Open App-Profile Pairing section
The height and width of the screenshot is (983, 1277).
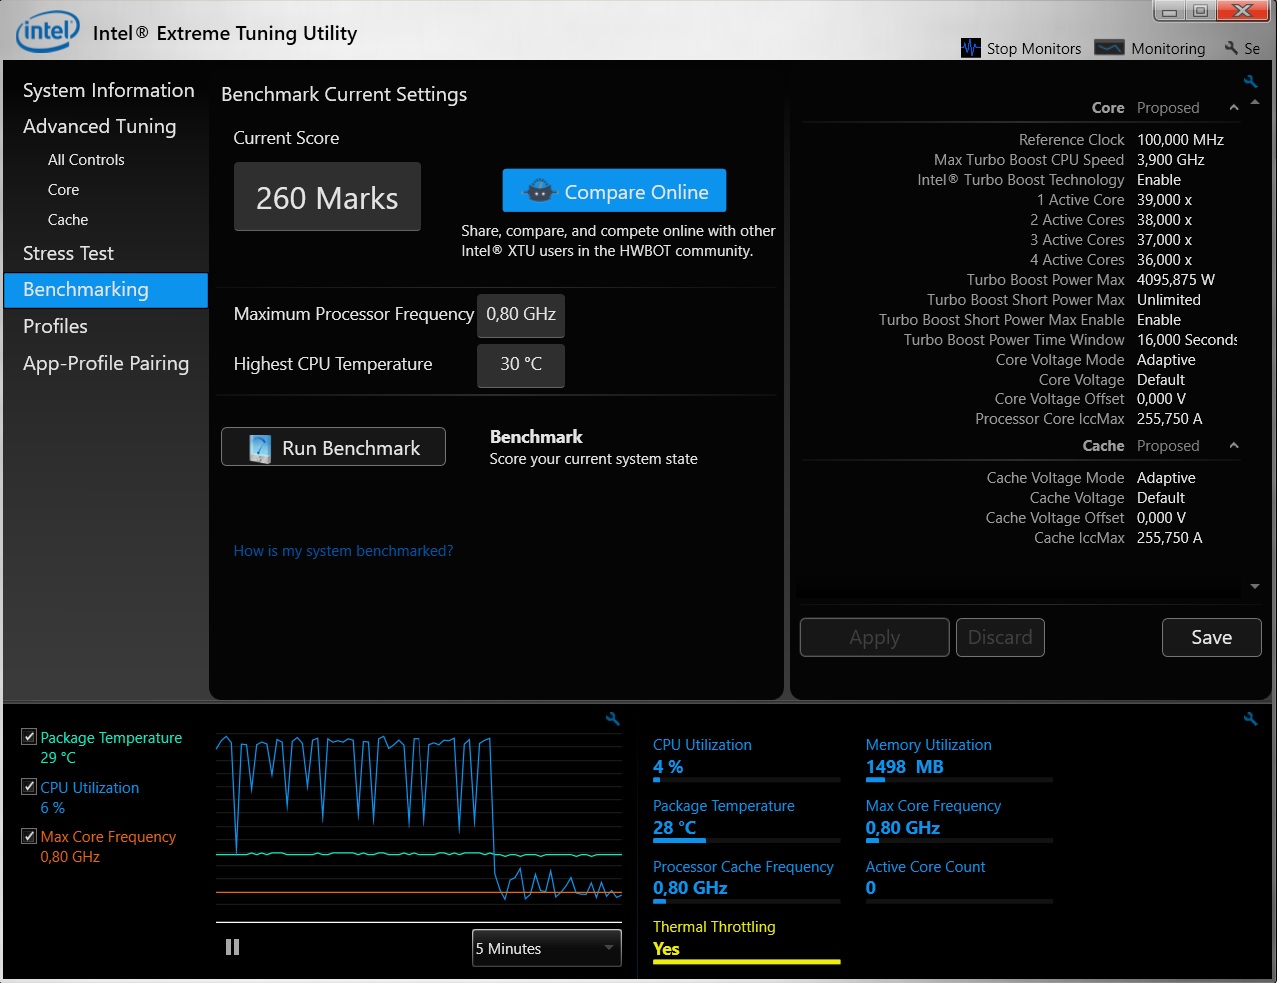106,363
